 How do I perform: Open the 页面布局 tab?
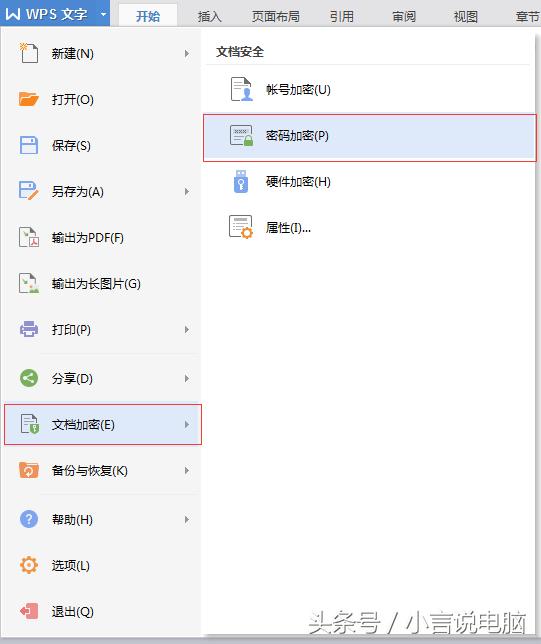click(275, 16)
